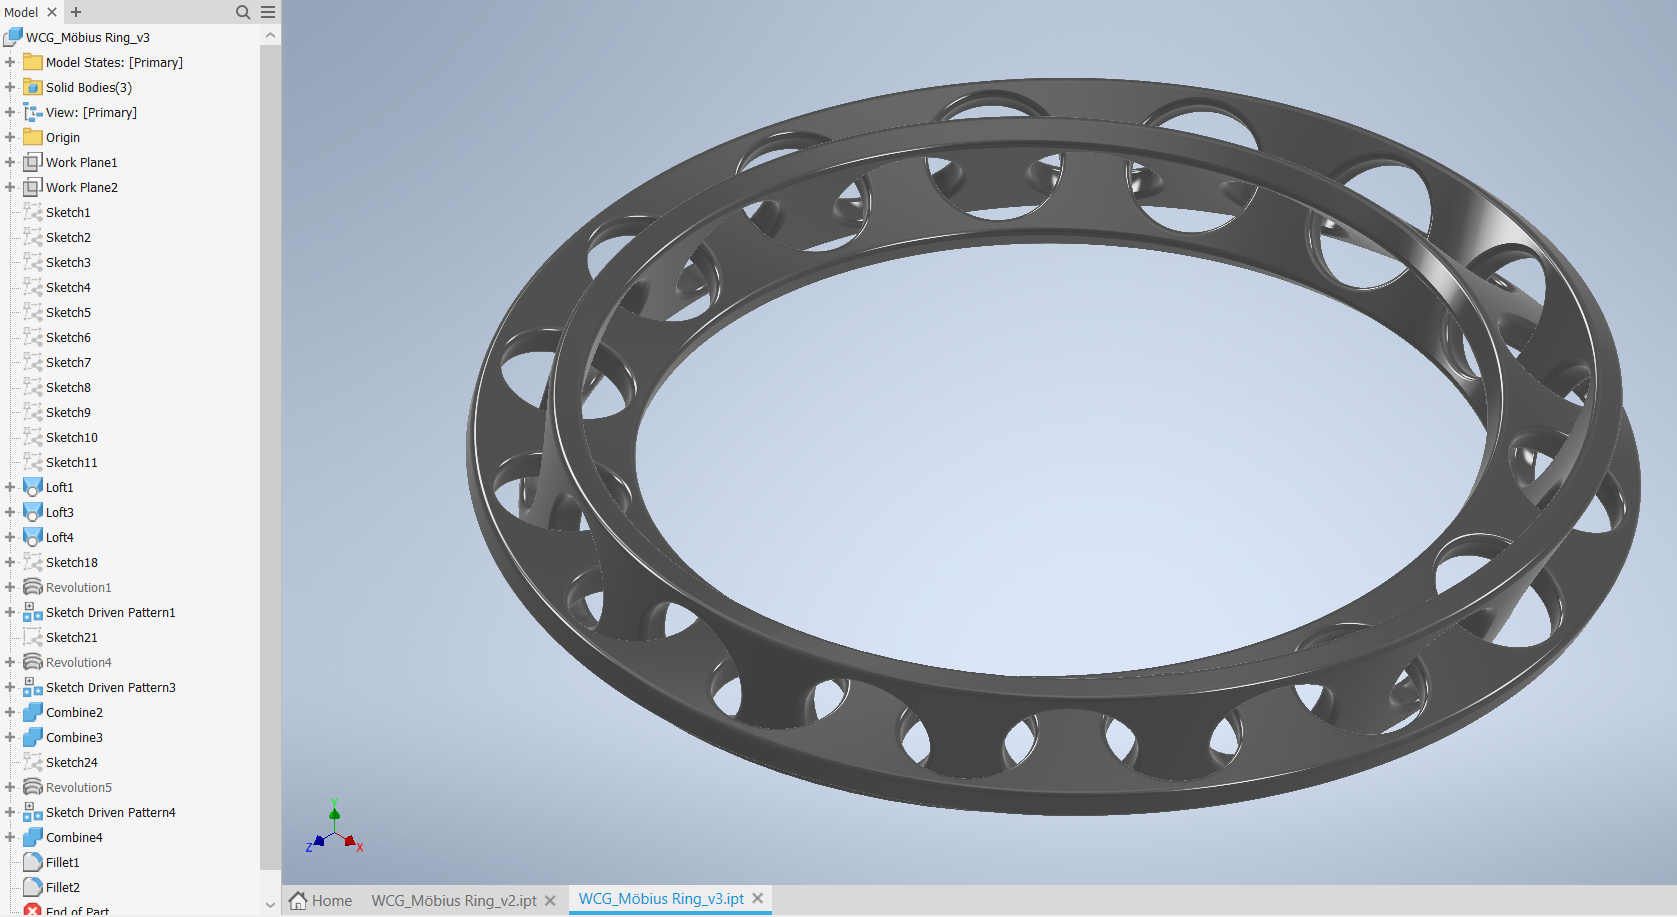The width and height of the screenshot is (1677, 917).
Task: Add a new browser panel with plus icon
Action: (x=76, y=12)
